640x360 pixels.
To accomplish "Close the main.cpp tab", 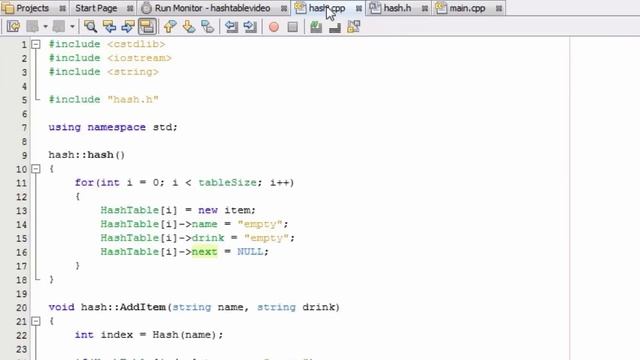I will 499,8.
